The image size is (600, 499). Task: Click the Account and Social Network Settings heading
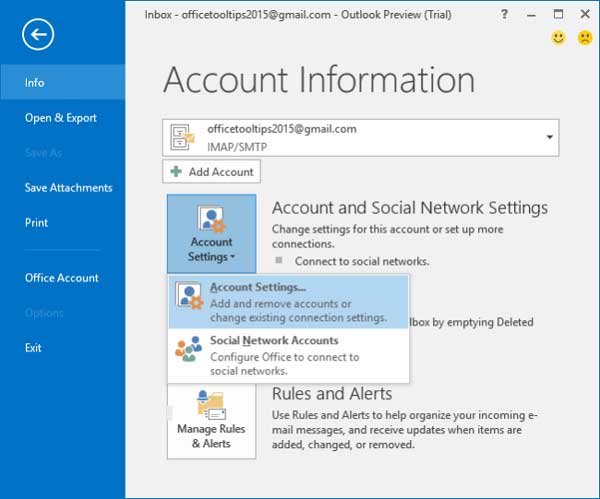(410, 208)
